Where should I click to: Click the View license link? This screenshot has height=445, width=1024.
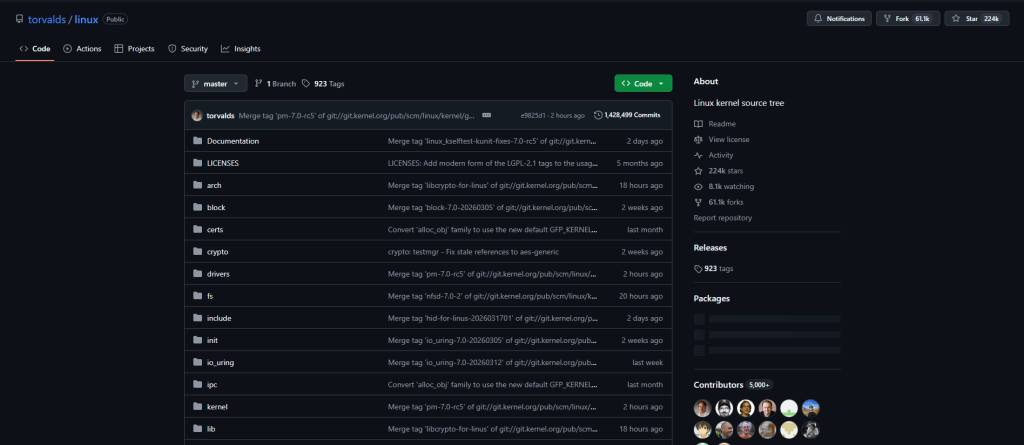coord(729,139)
